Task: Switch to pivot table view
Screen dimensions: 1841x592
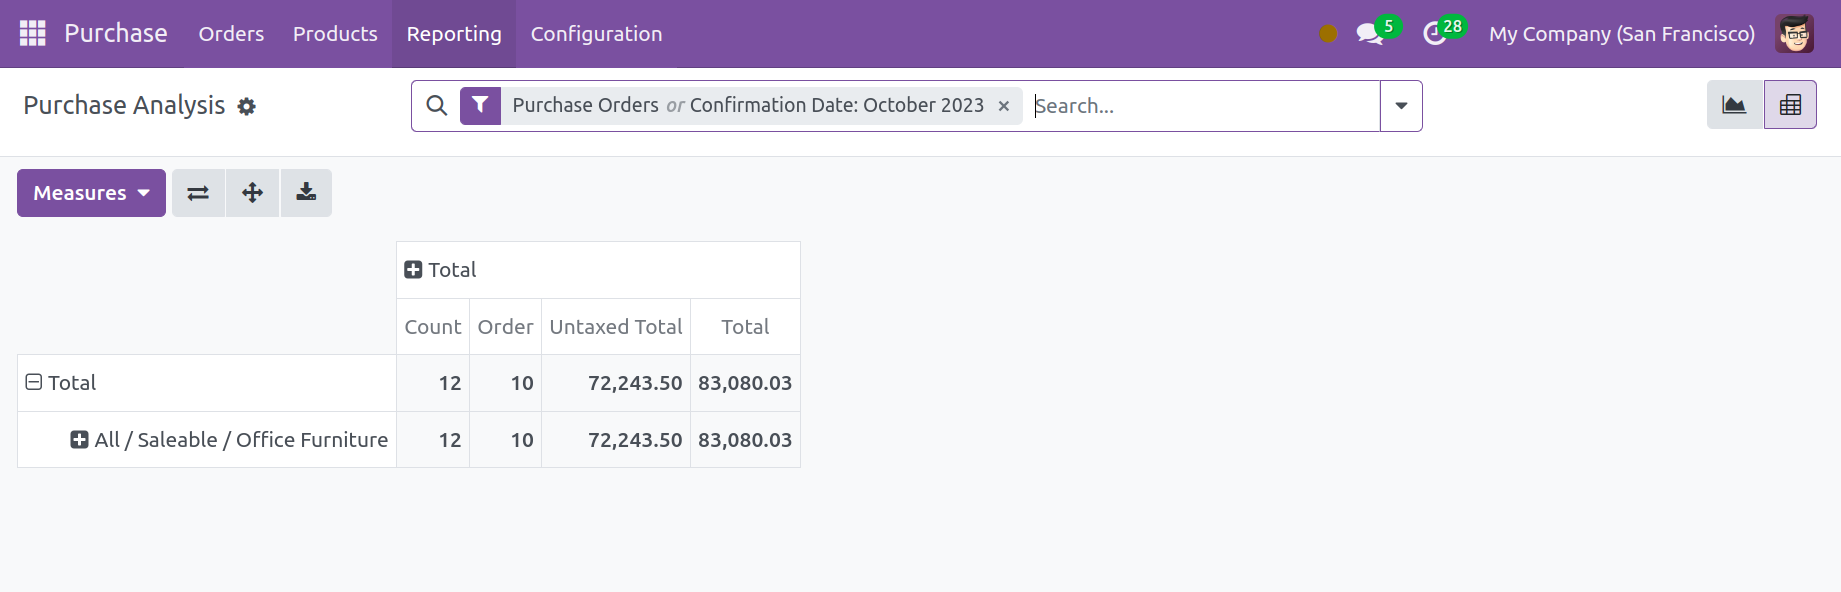Action: [1790, 105]
